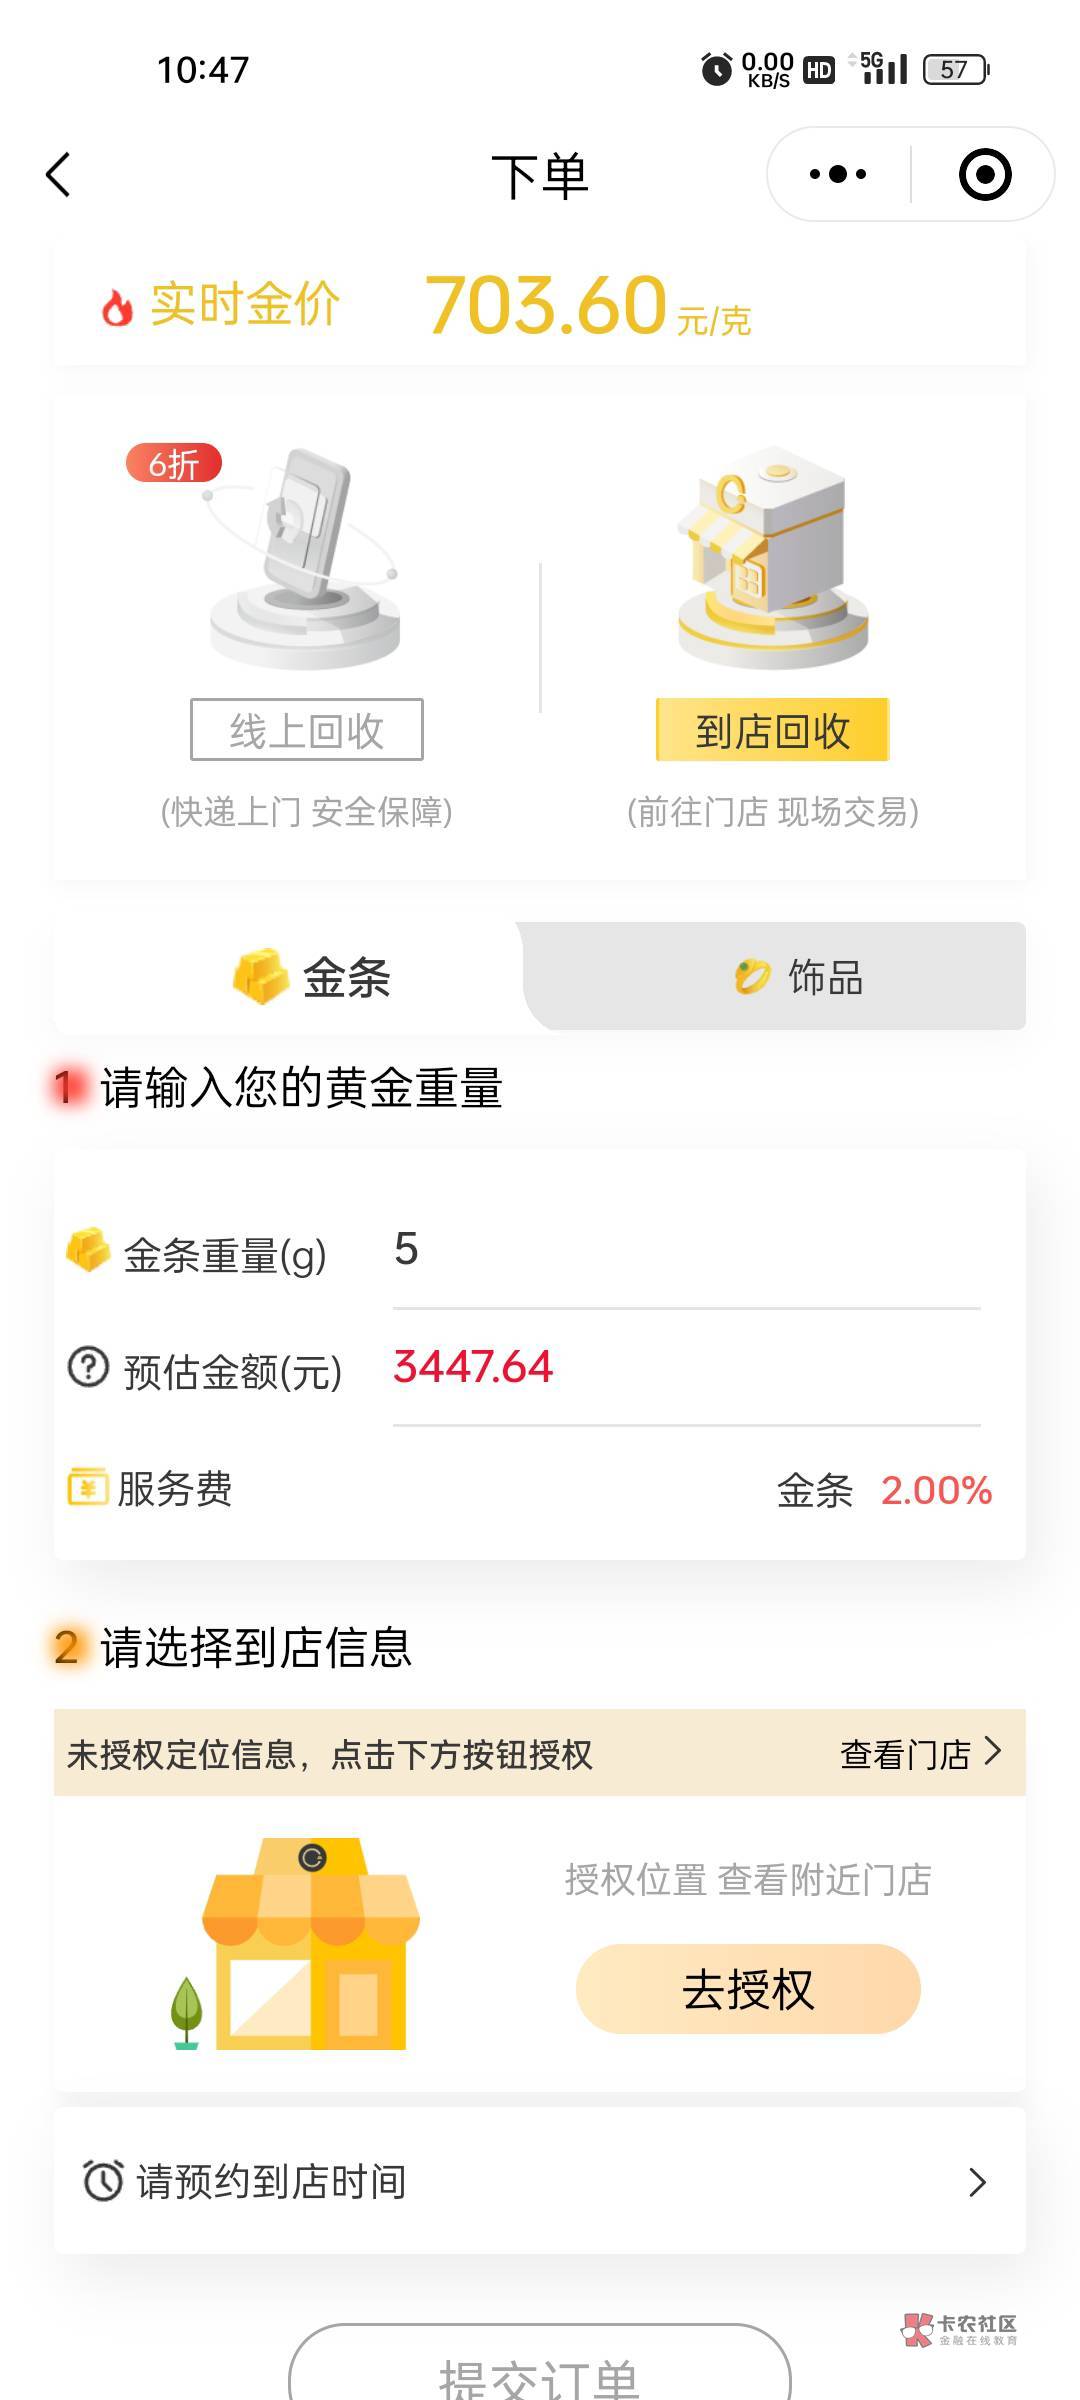Switch to the 饰品 tab

click(798, 977)
